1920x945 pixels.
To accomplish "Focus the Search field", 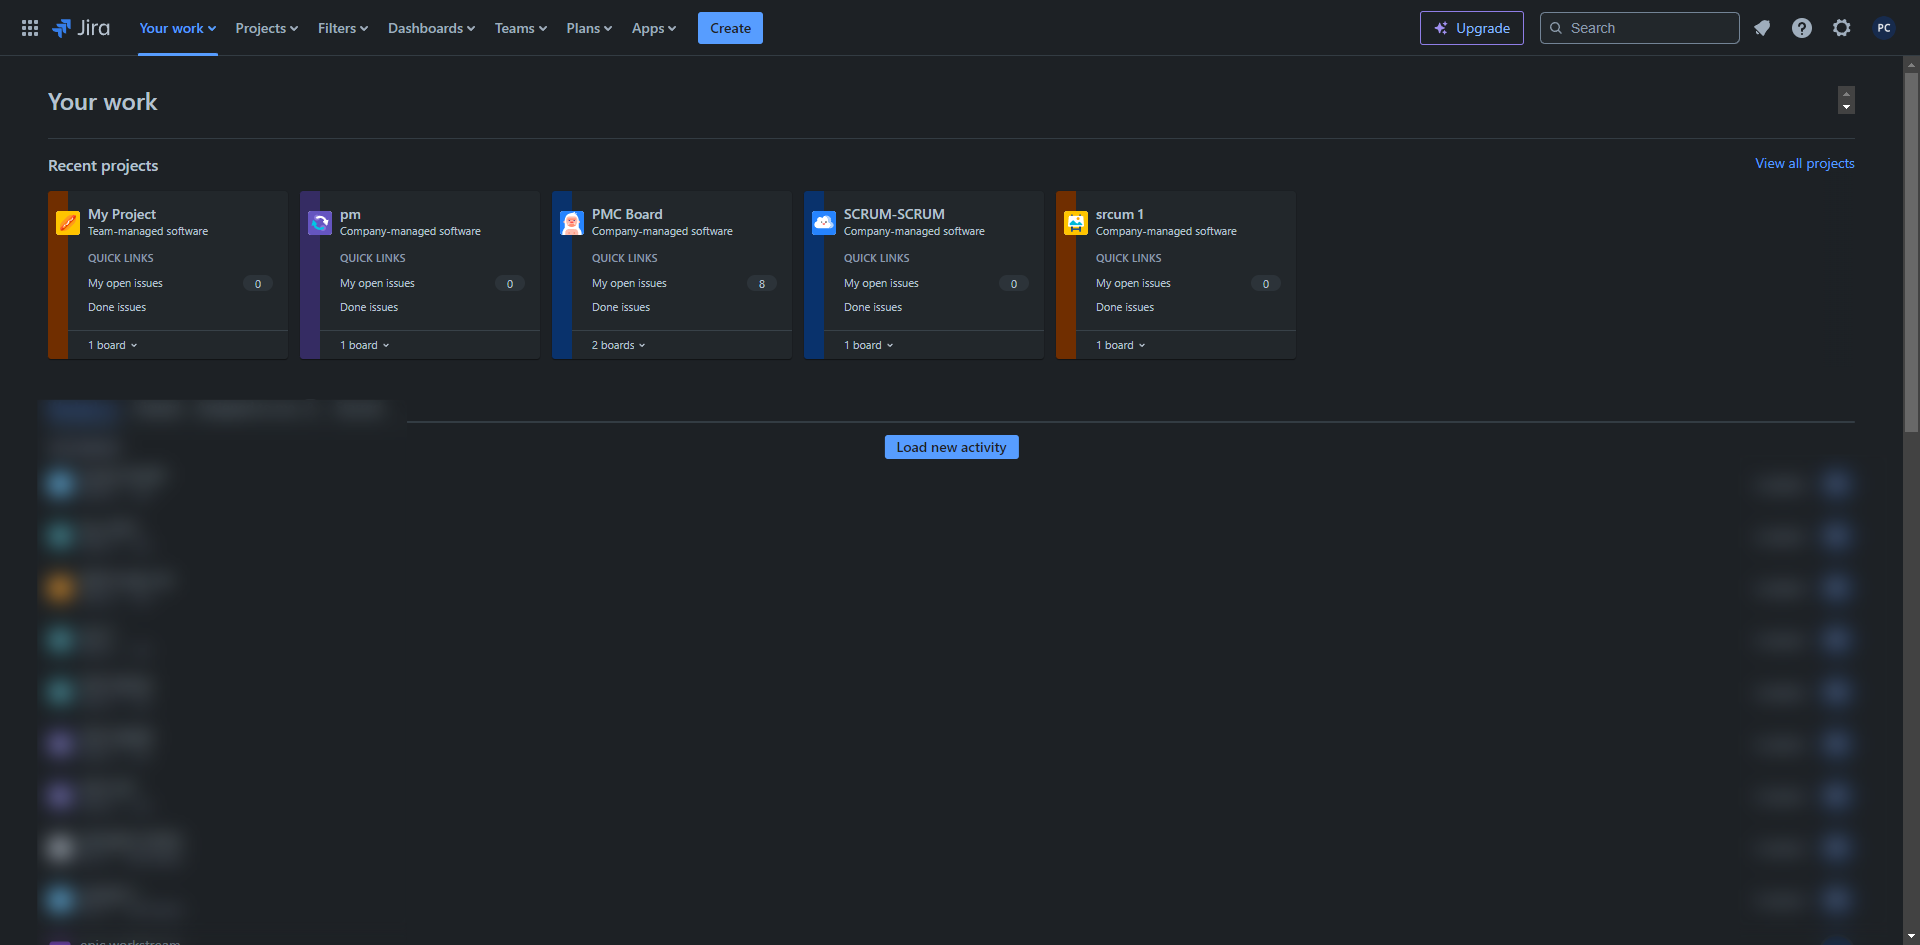I will coord(1640,28).
